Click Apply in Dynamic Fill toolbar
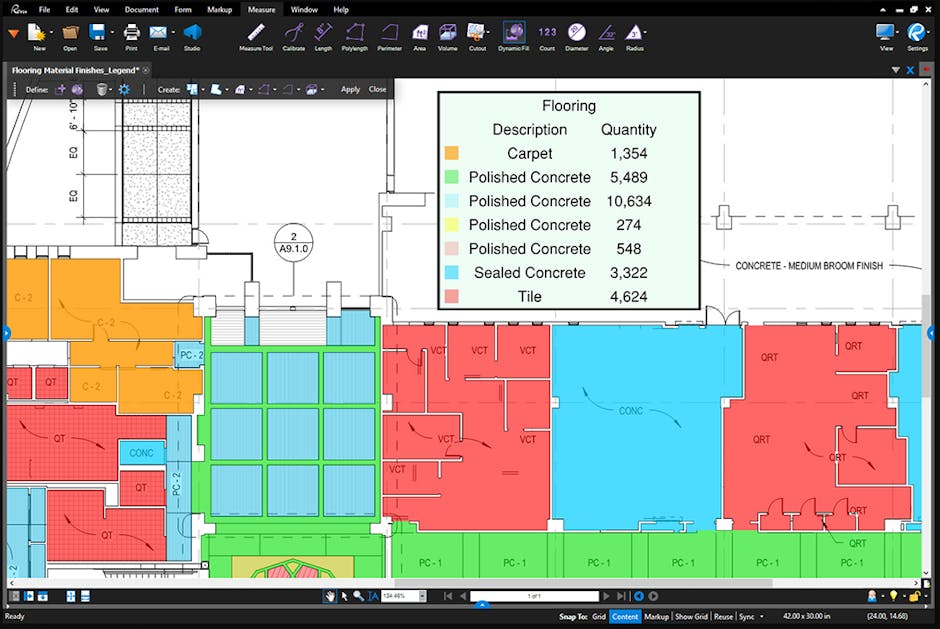This screenshot has height=629, width=940. click(350, 89)
